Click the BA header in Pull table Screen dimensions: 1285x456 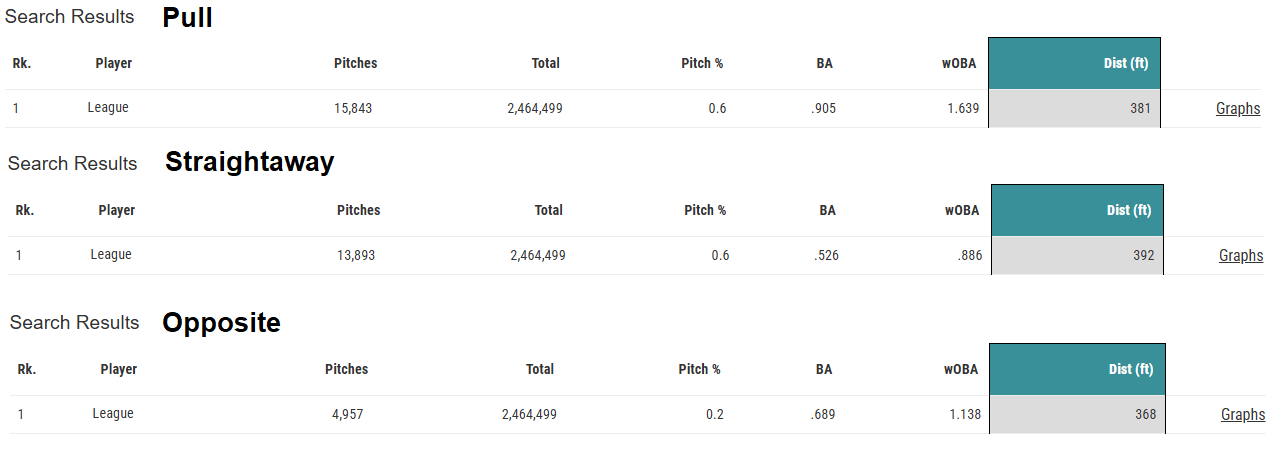click(x=824, y=64)
